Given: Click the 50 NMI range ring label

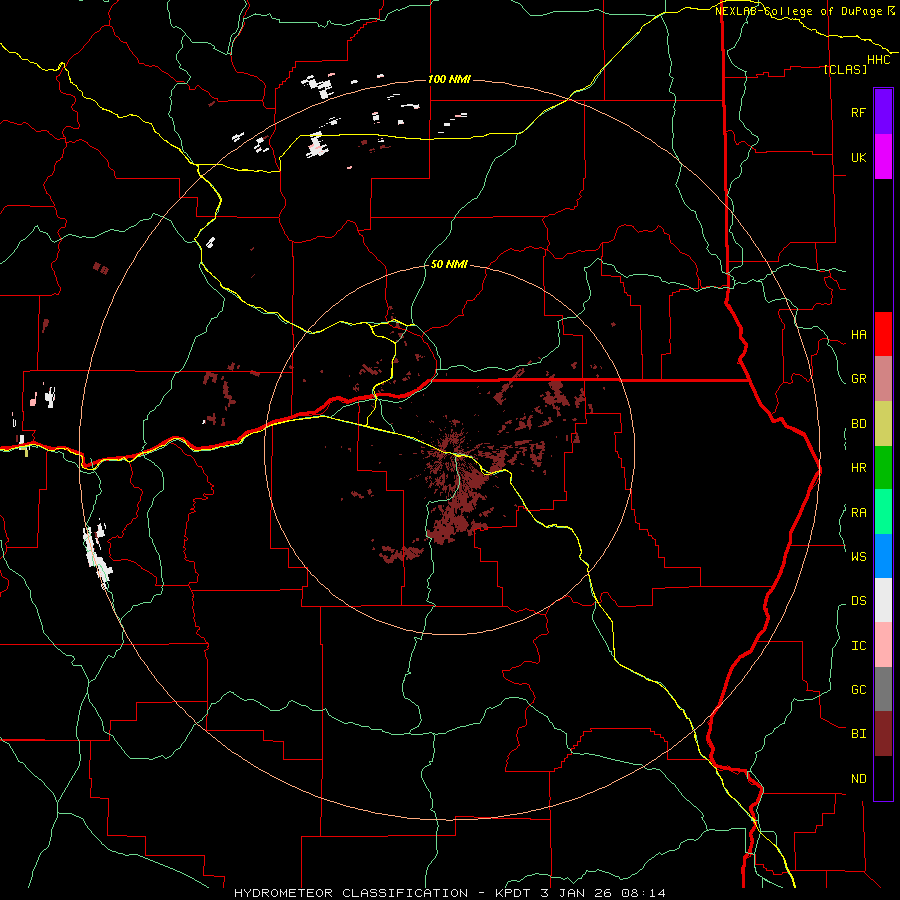Looking at the screenshot, I should tap(449, 265).
